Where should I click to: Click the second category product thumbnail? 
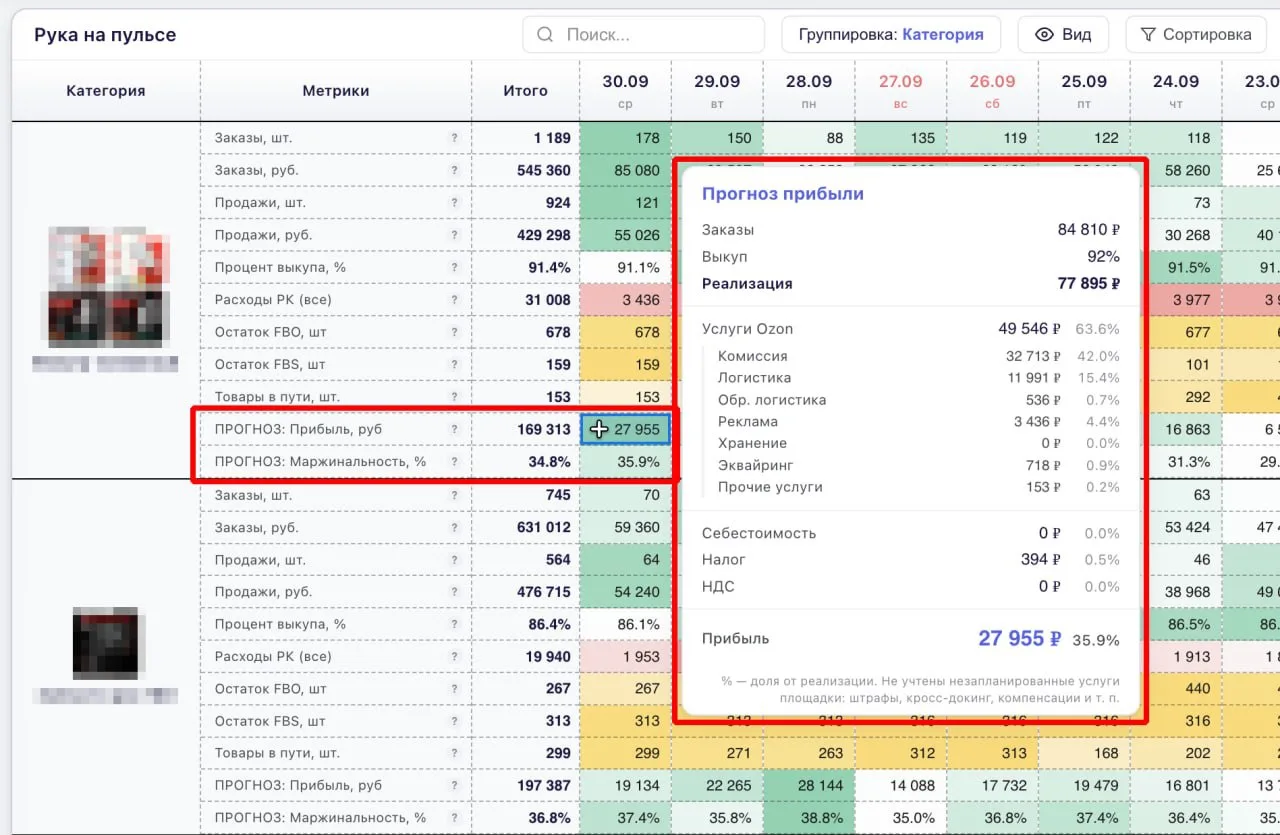pyautogui.click(x=106, y=642)
